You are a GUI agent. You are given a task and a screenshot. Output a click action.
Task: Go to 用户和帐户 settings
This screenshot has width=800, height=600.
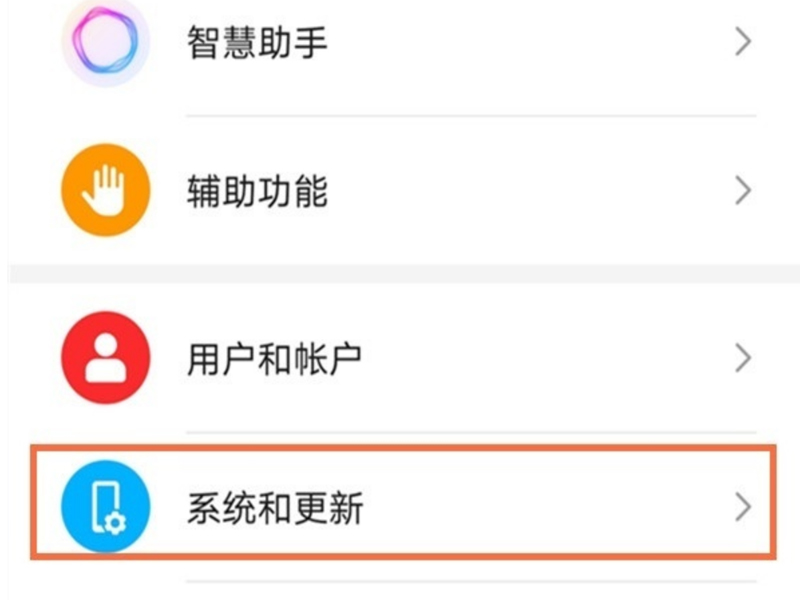400,357
